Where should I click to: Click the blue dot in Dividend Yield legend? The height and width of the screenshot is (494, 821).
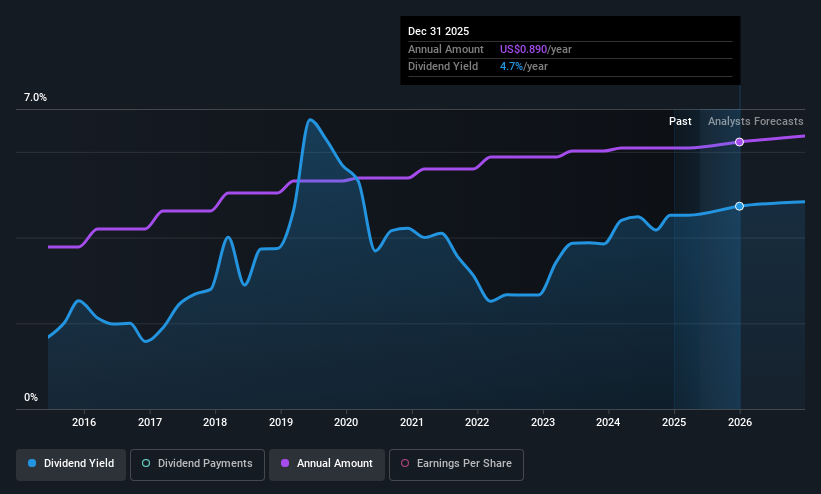point(32,463)
